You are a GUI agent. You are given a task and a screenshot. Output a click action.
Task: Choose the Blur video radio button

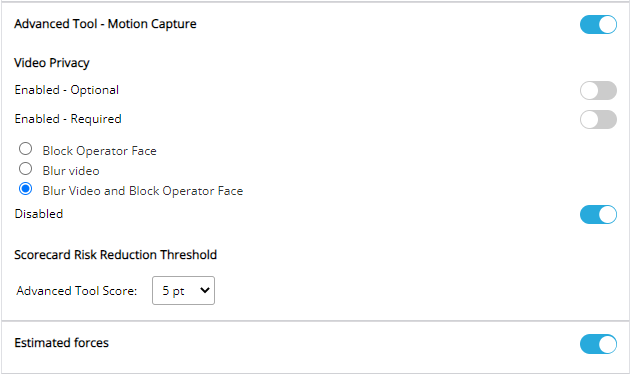pyautogui.click(x=25, y=169)
